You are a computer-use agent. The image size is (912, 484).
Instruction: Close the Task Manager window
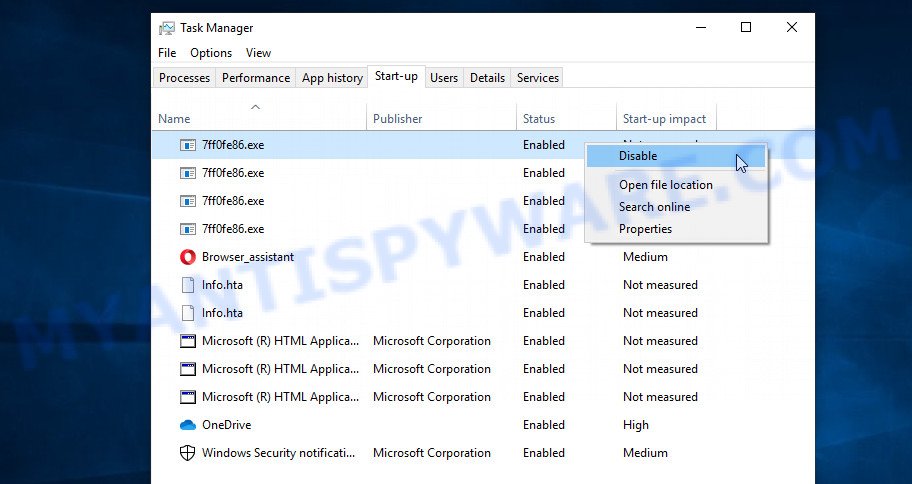(792, 27)
